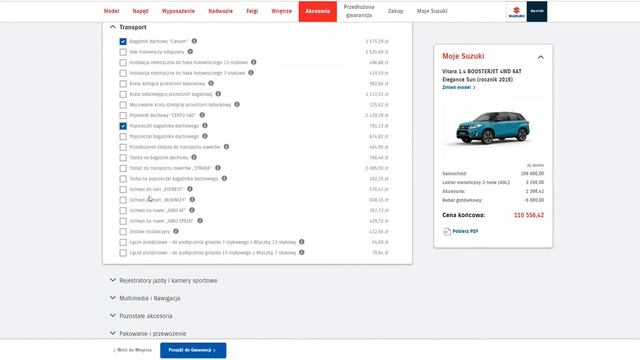The image size is (640, 360).
Task: Open info icon of checked Poprzeczki bagażnika row
Action: click(205, 125)
